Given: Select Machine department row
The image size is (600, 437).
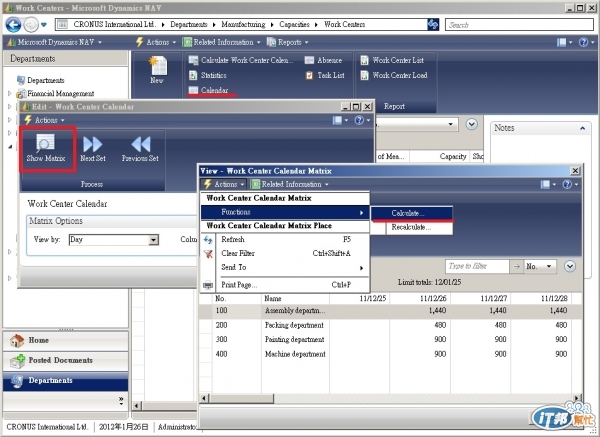Looking at the screenshot, I should tap(390, 354).
